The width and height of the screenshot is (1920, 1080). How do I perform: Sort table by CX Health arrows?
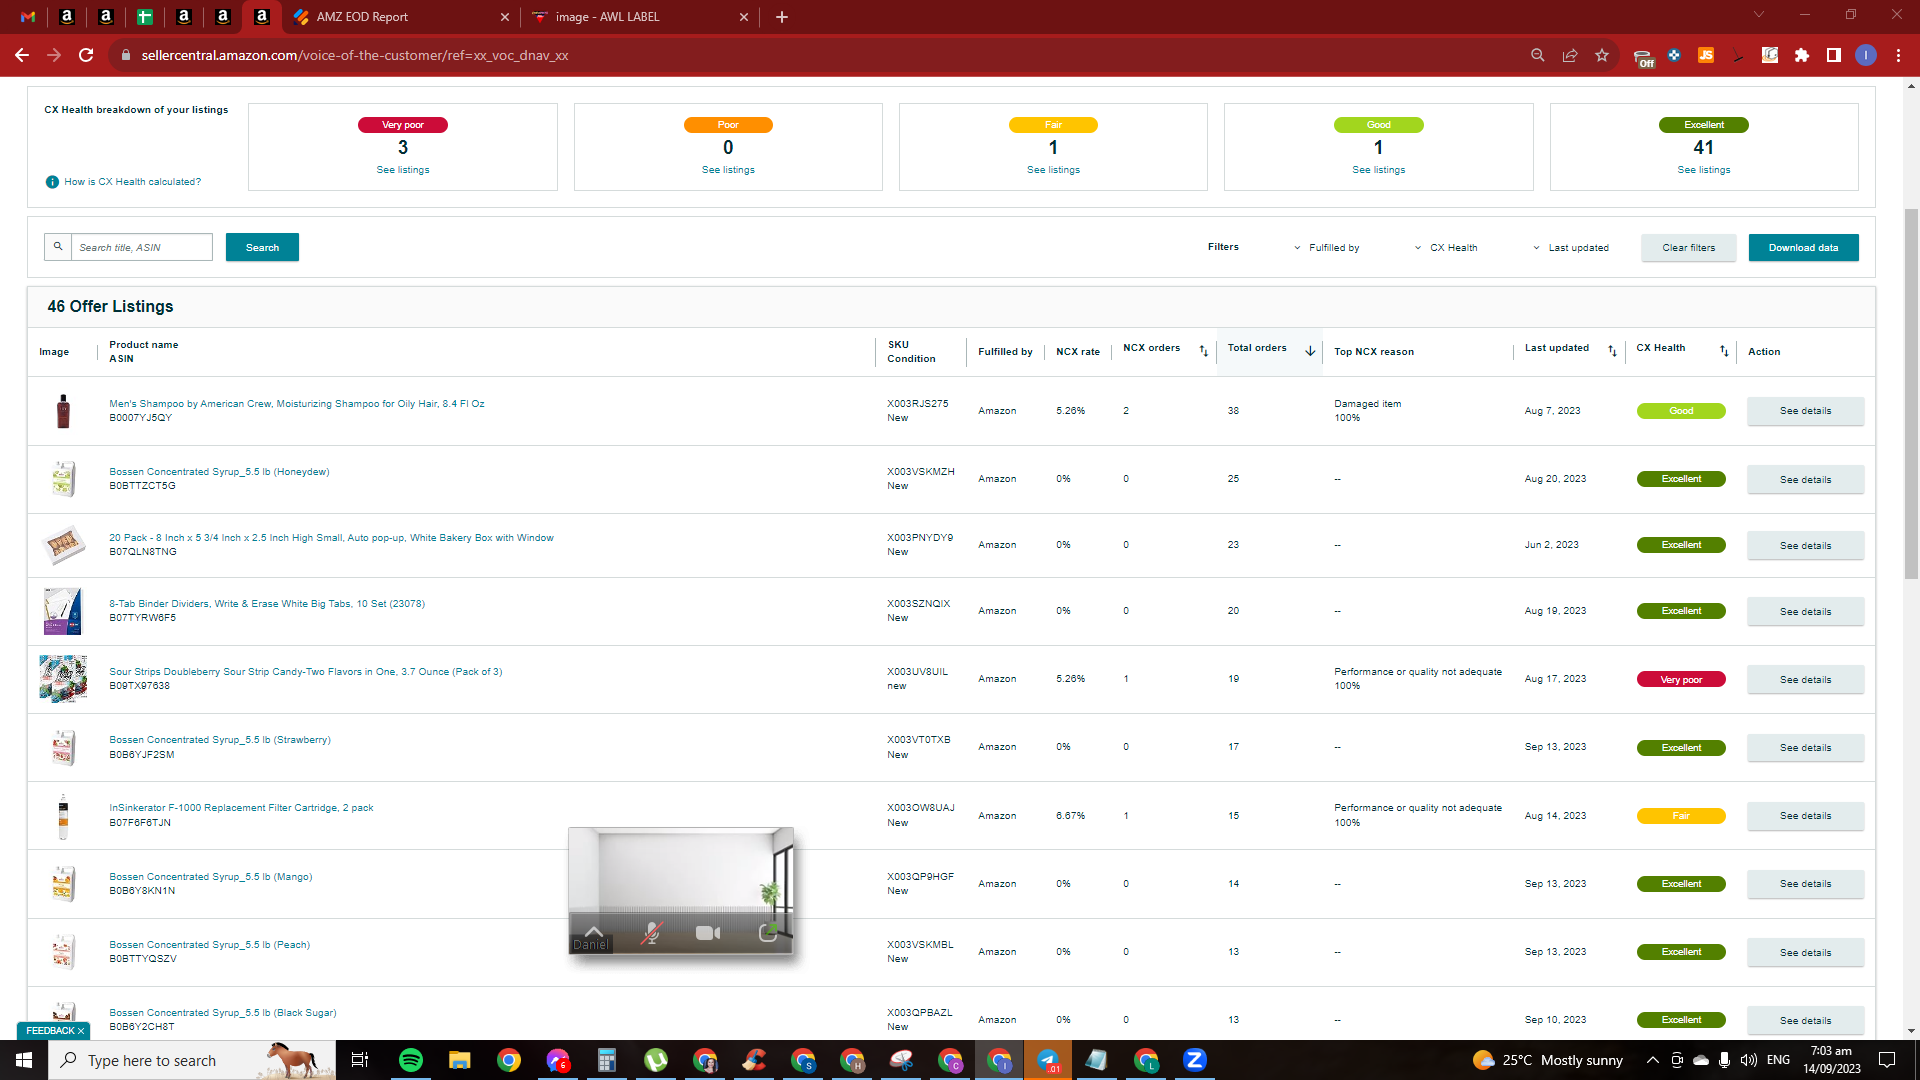1724,351
